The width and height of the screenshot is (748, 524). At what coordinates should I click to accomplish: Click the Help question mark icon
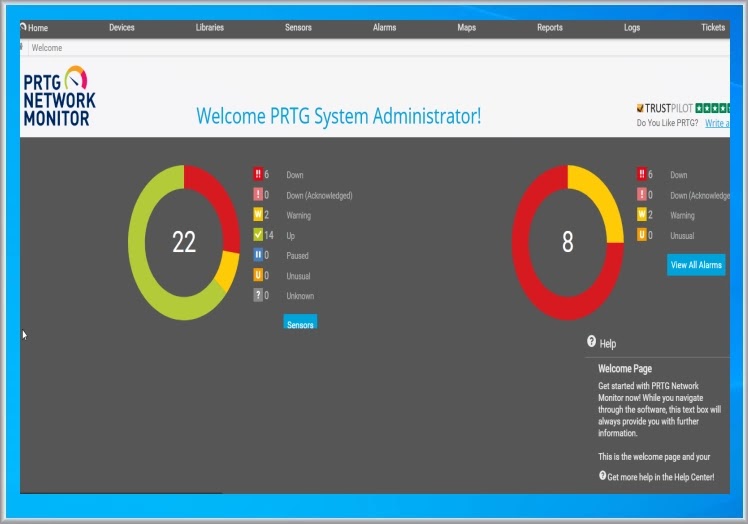[592, 341]
